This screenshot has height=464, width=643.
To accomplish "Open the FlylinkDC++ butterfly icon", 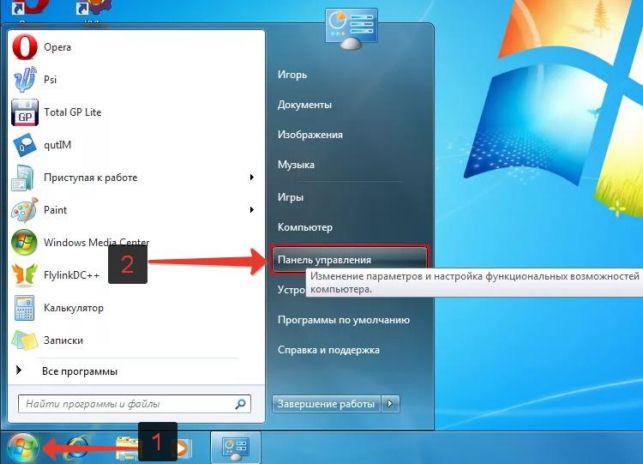I will [25, 274].
